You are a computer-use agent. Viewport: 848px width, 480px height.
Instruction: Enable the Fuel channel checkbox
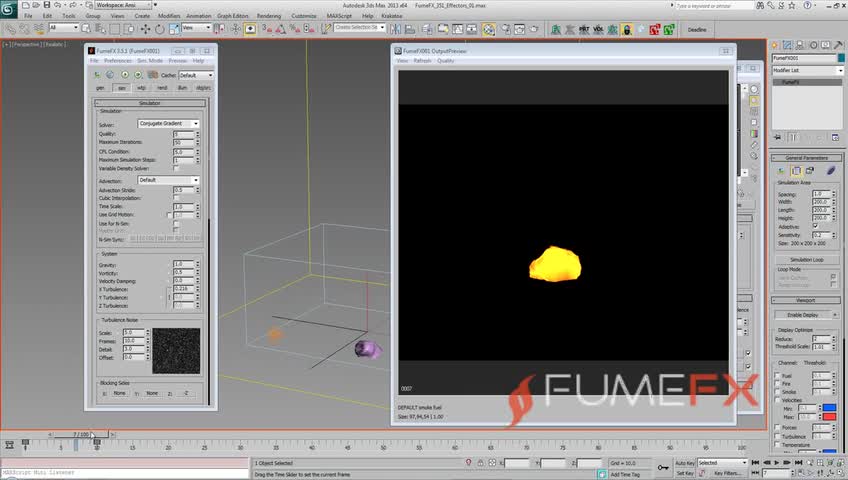point(777,375)
